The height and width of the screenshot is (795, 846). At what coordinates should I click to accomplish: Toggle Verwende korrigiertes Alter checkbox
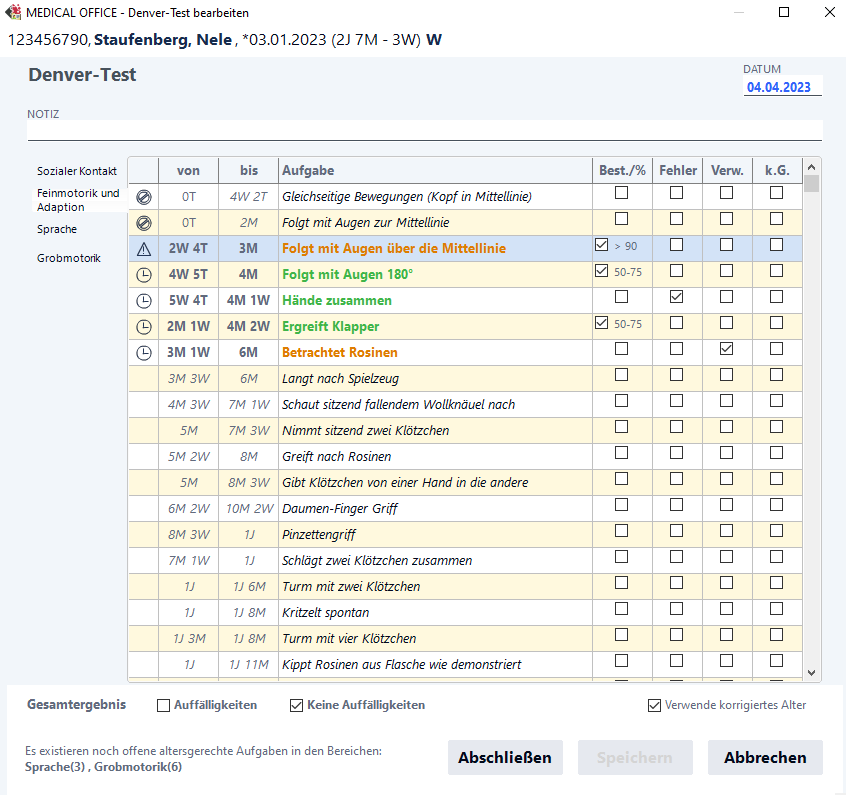coord(655,706)
